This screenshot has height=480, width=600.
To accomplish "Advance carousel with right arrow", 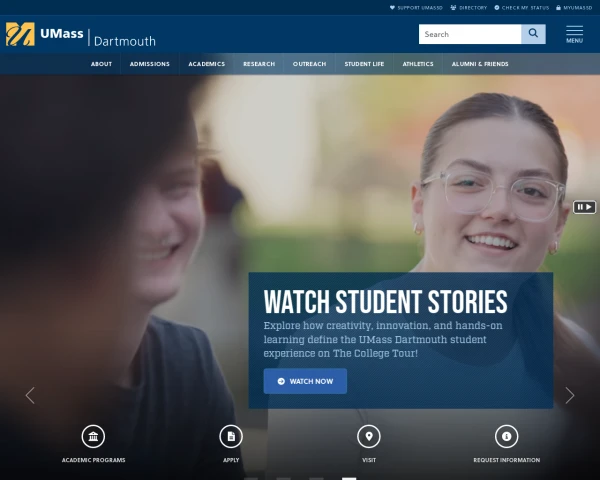I will pos(570,395).
